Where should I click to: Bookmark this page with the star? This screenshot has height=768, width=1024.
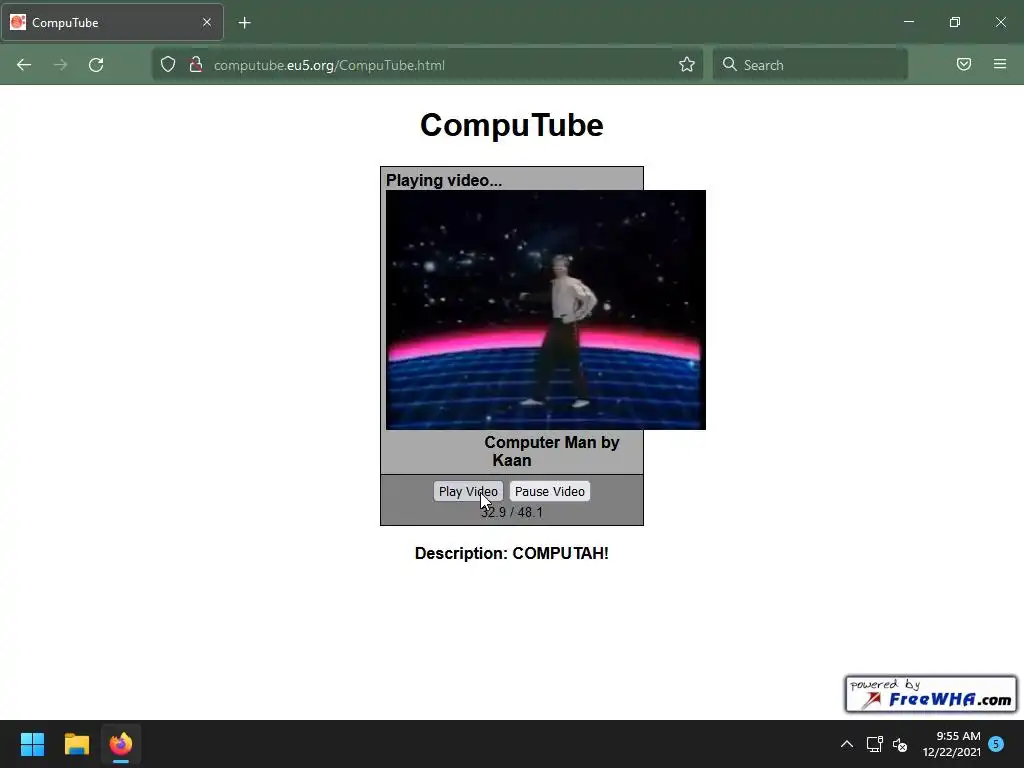click(686, 65)
